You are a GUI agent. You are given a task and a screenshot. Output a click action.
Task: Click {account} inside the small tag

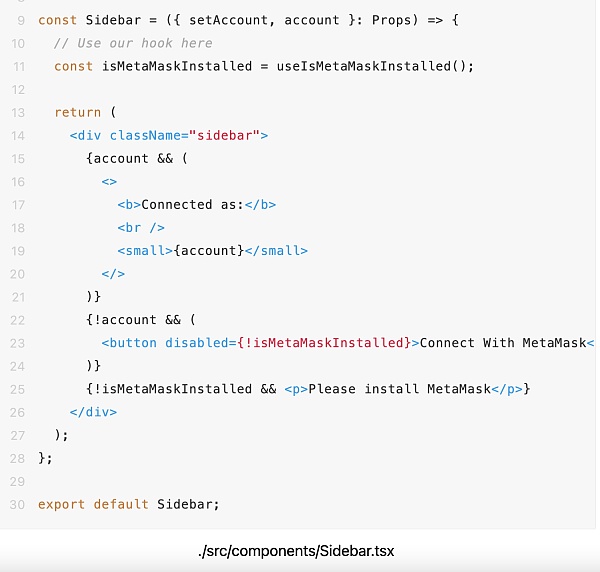click(208, 250)
